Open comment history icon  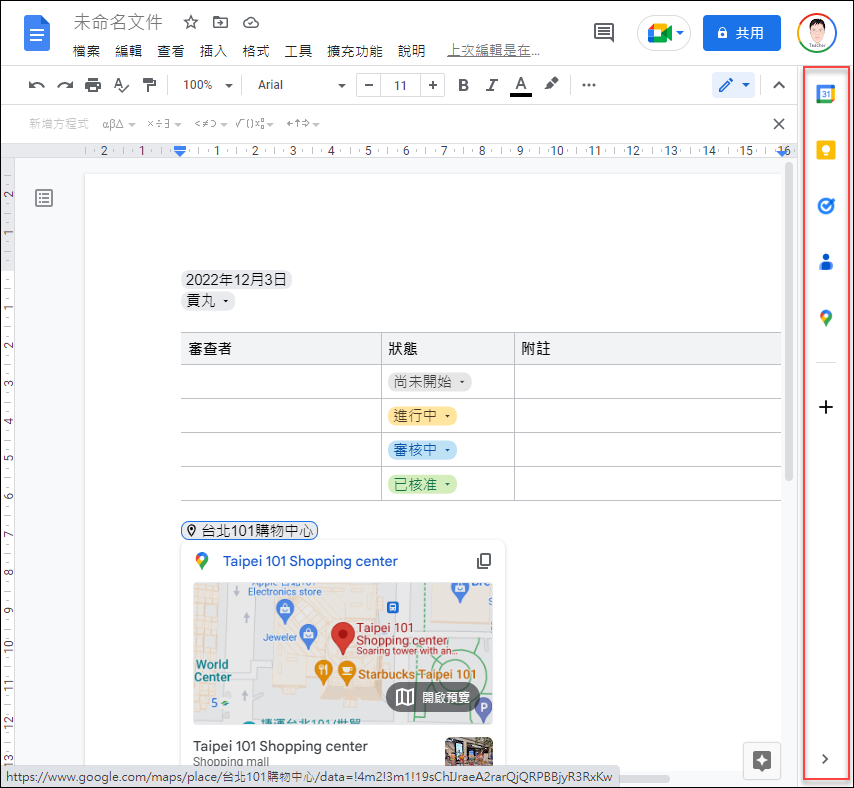coord(604,33)
